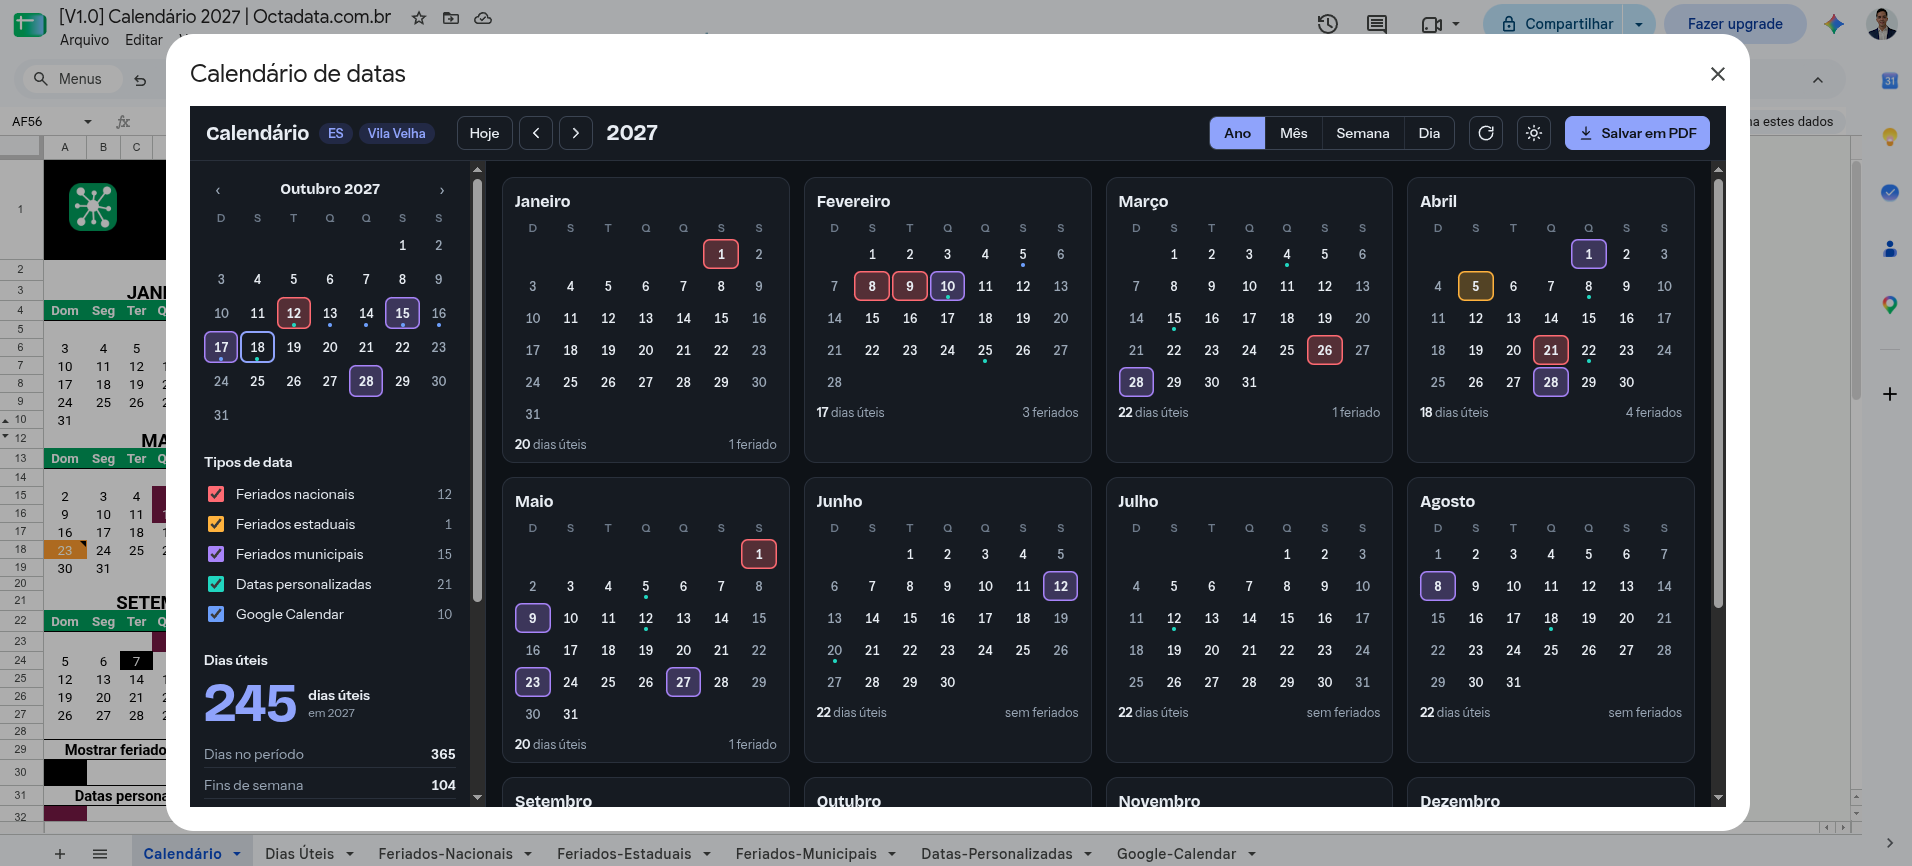The width and height of the screenshot is (1912, 866).
Task: Show next month in mini calendar
Action: (x=442, y=190)
